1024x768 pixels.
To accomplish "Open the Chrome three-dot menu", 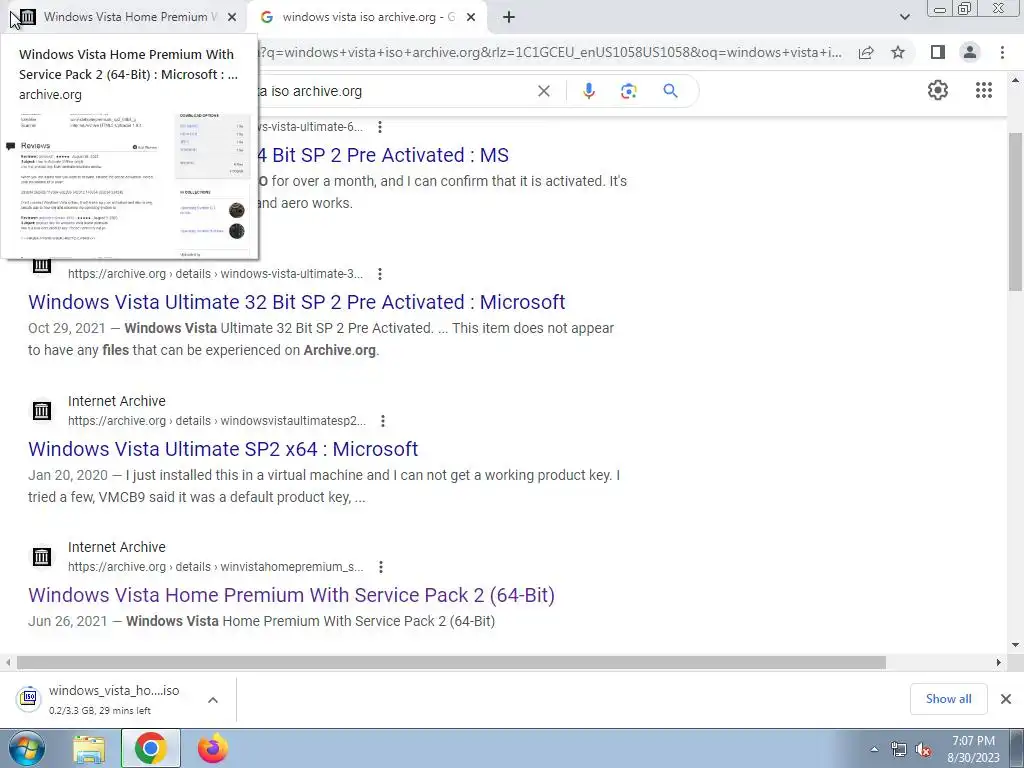I will pyautogui.click(x=1002, y=52).
